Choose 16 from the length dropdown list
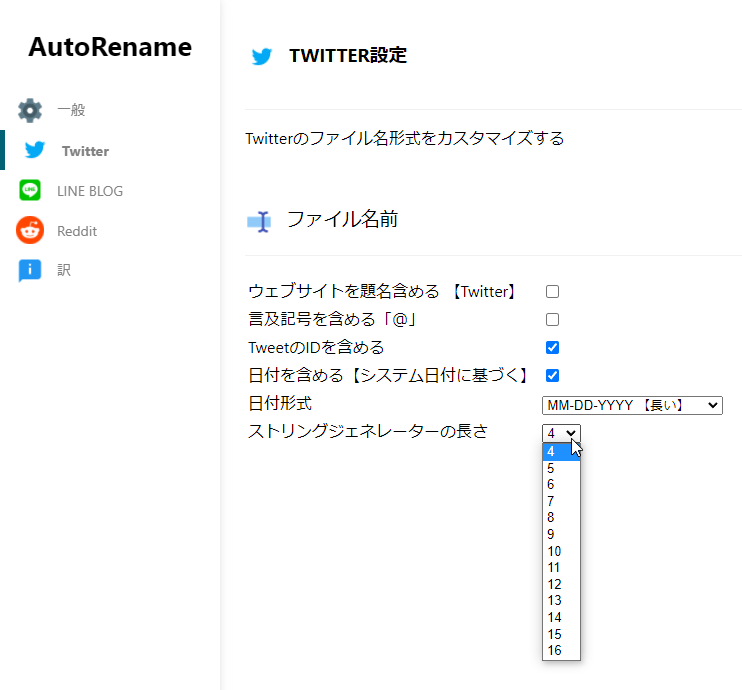 point(561,650)
